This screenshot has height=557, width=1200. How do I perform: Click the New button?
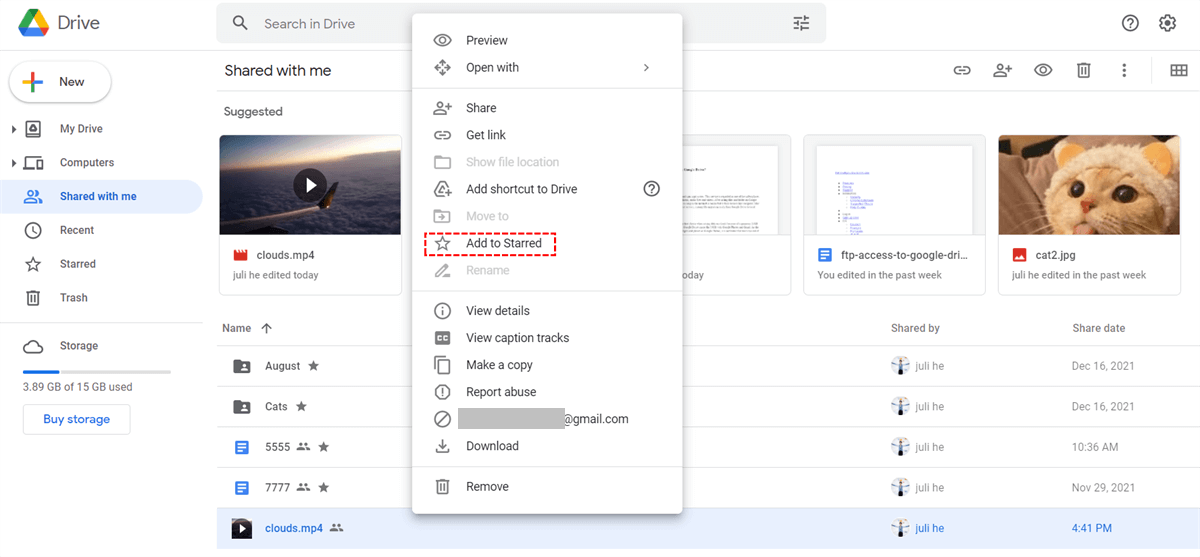[60, 82]
